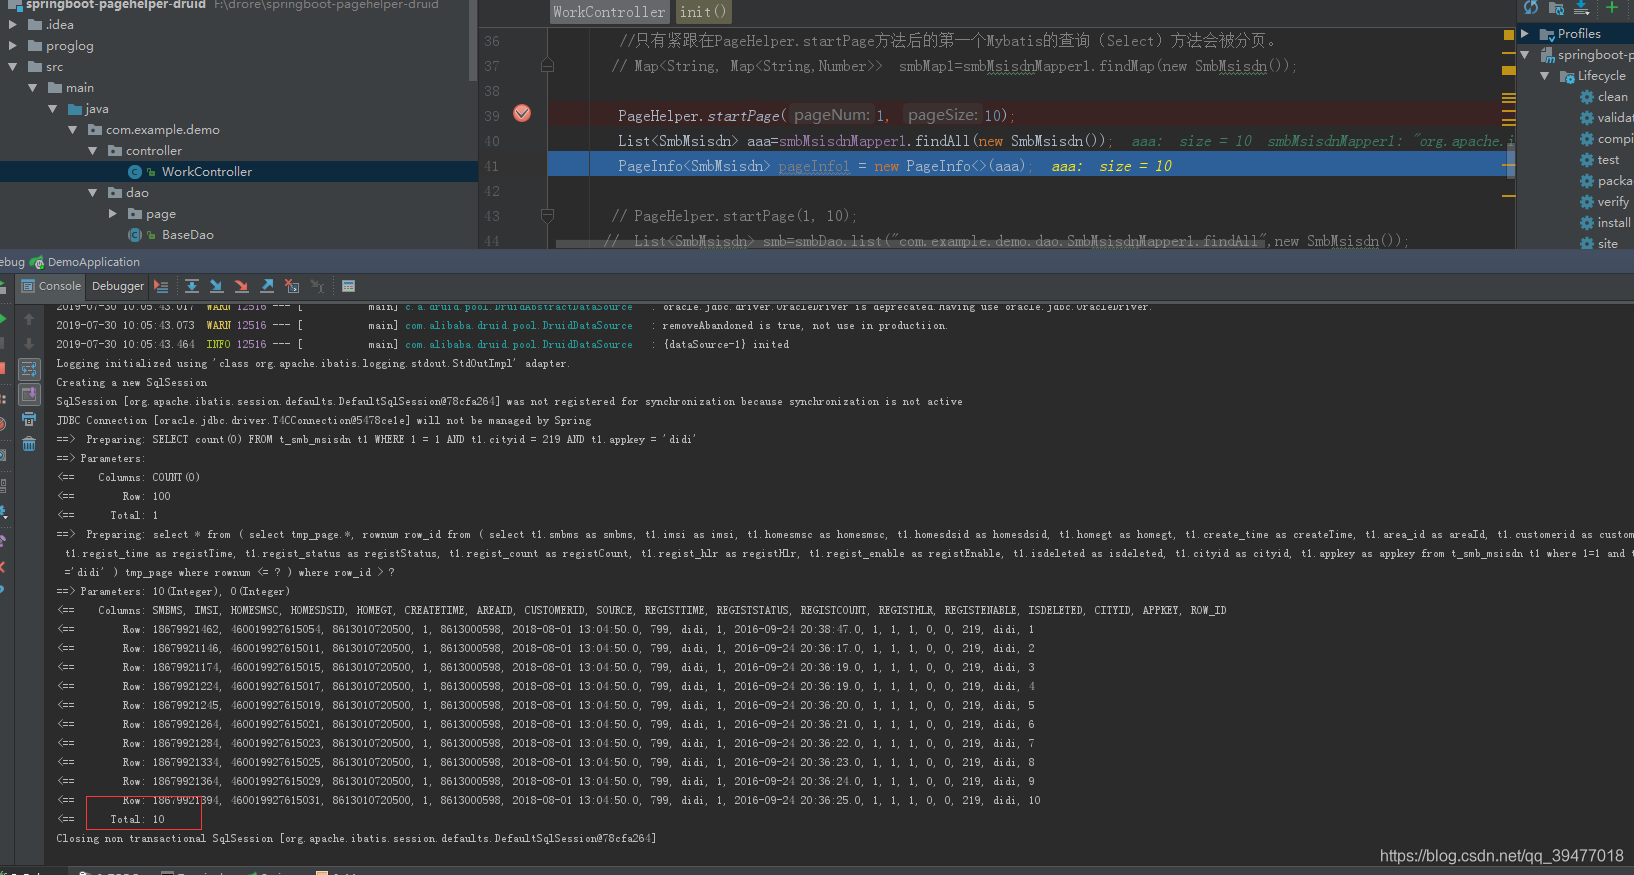This screenshot has width=1634, height=875.
Task: Collapse the main folder arrow
Action: [33, 88]
